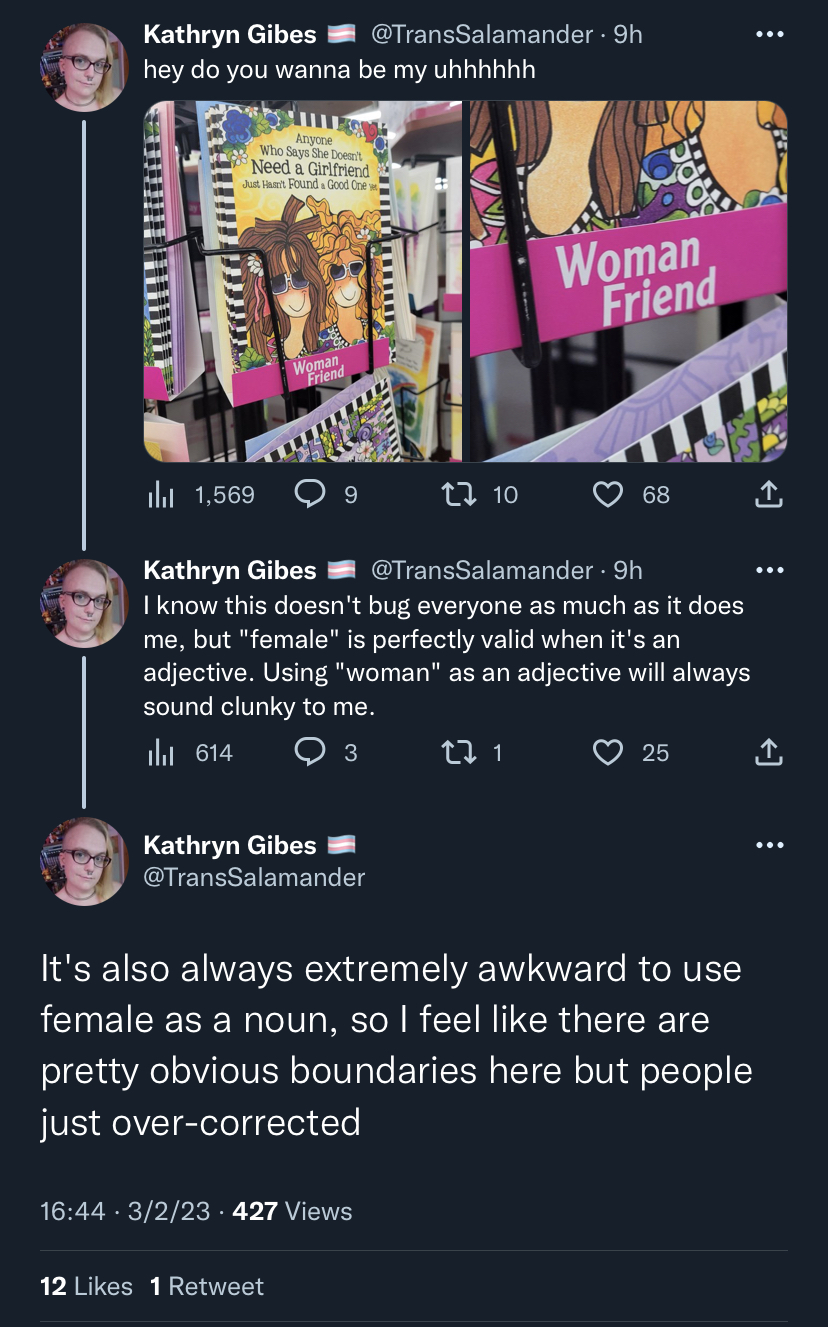Screen dimensions: 828x1327
Task: Retweet the second tweet with 1 retweet
Action: click(460, 752)
